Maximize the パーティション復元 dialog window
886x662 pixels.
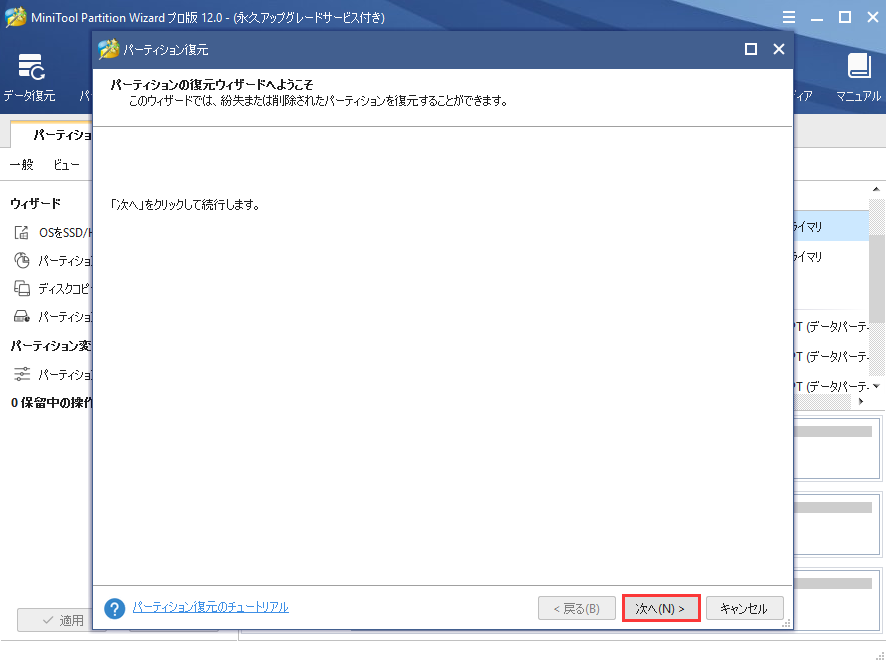[751, 49]
